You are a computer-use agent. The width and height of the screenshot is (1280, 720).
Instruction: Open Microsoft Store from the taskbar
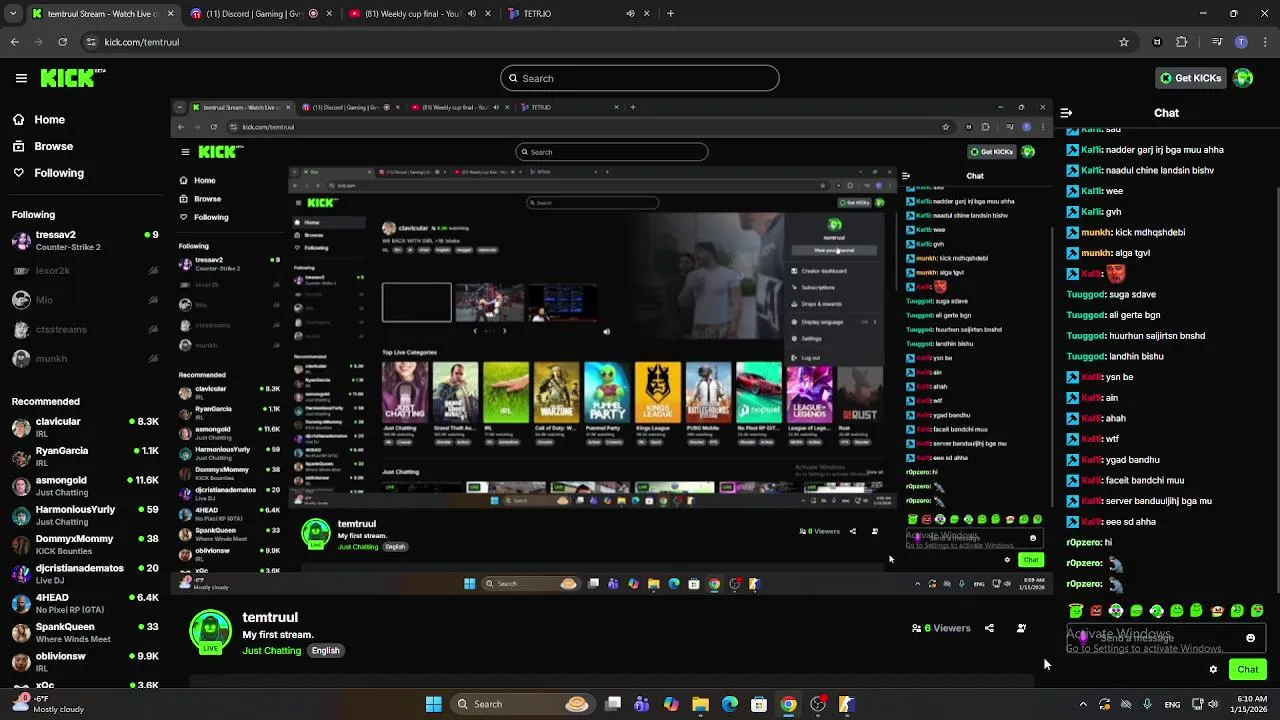click(x=759, y=704)
